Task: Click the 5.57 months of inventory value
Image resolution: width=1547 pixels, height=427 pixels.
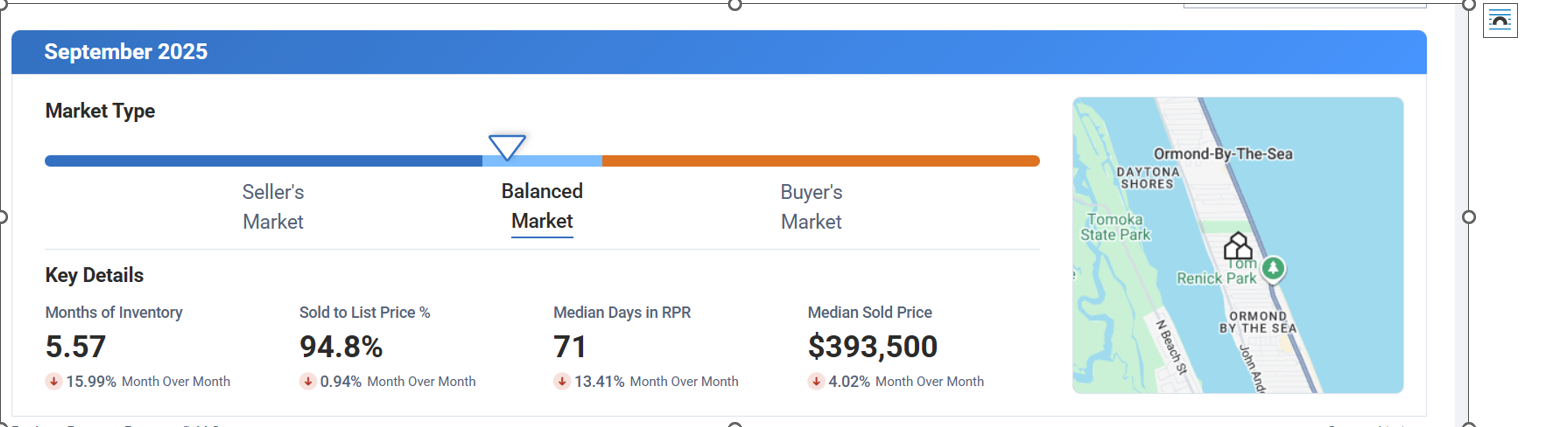Action: pyautogui.click(x=76, y=347)
